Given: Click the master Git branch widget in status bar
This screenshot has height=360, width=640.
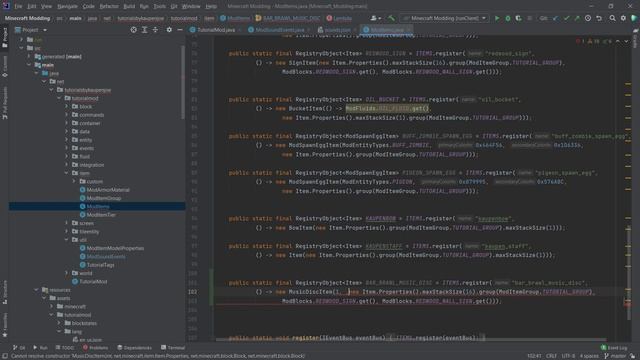Looking at the screenshot, I should point(616,356).
